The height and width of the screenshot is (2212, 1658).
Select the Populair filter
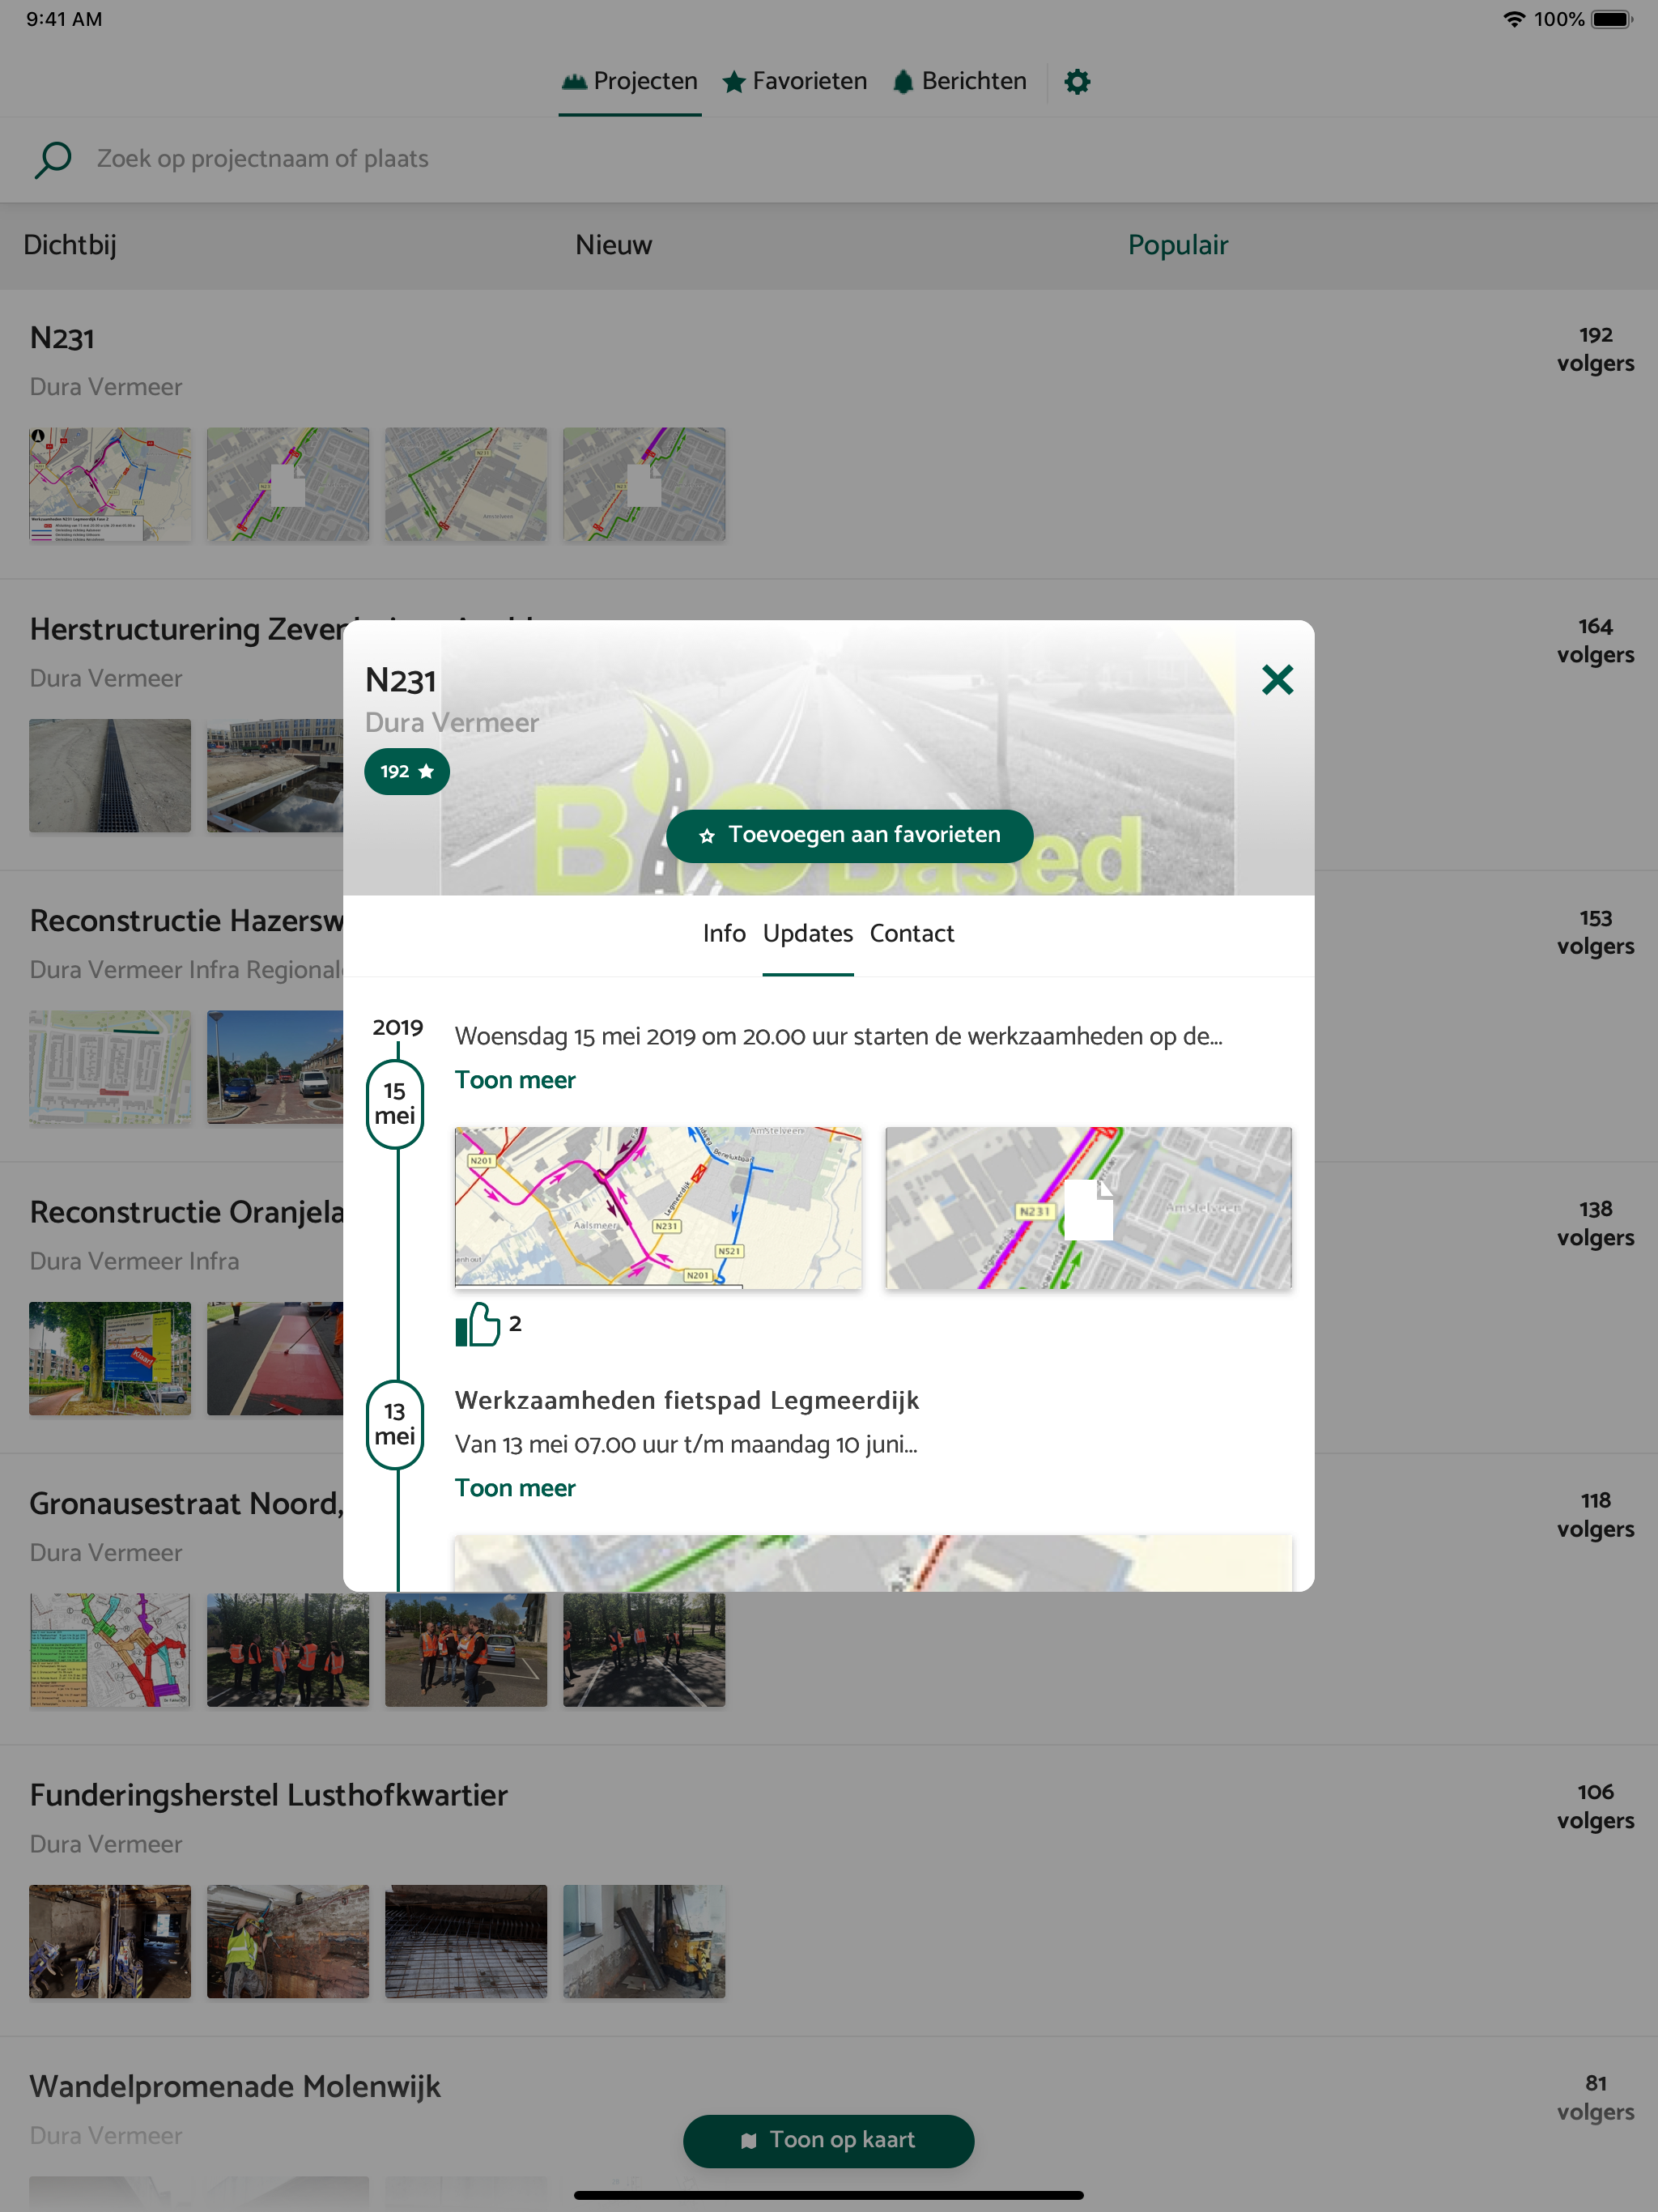click(1178, 245)
